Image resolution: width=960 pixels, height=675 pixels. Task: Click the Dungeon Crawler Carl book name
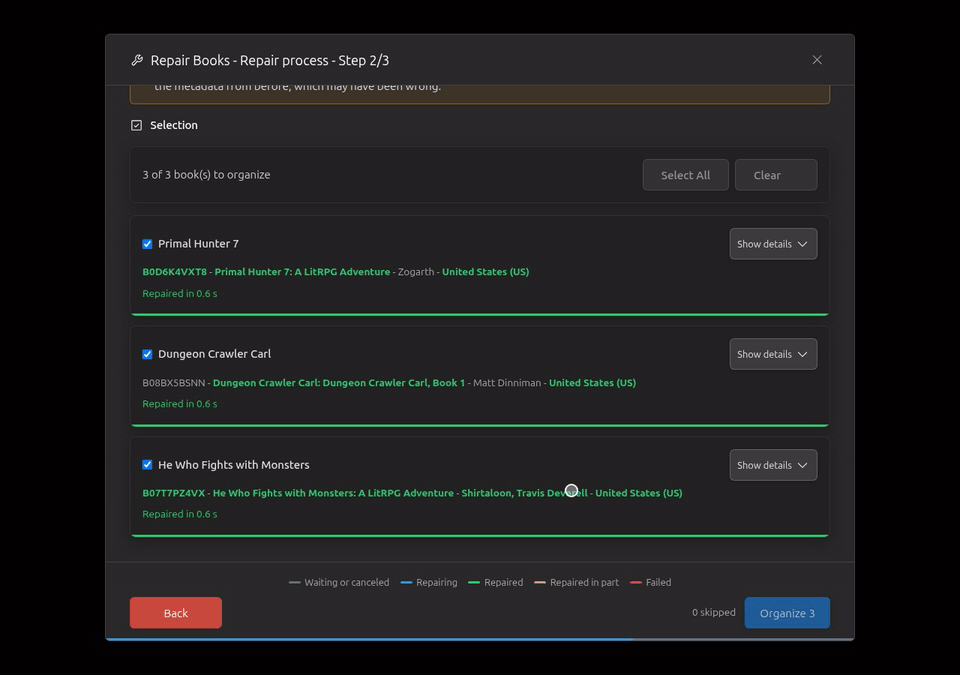(214, 354)
